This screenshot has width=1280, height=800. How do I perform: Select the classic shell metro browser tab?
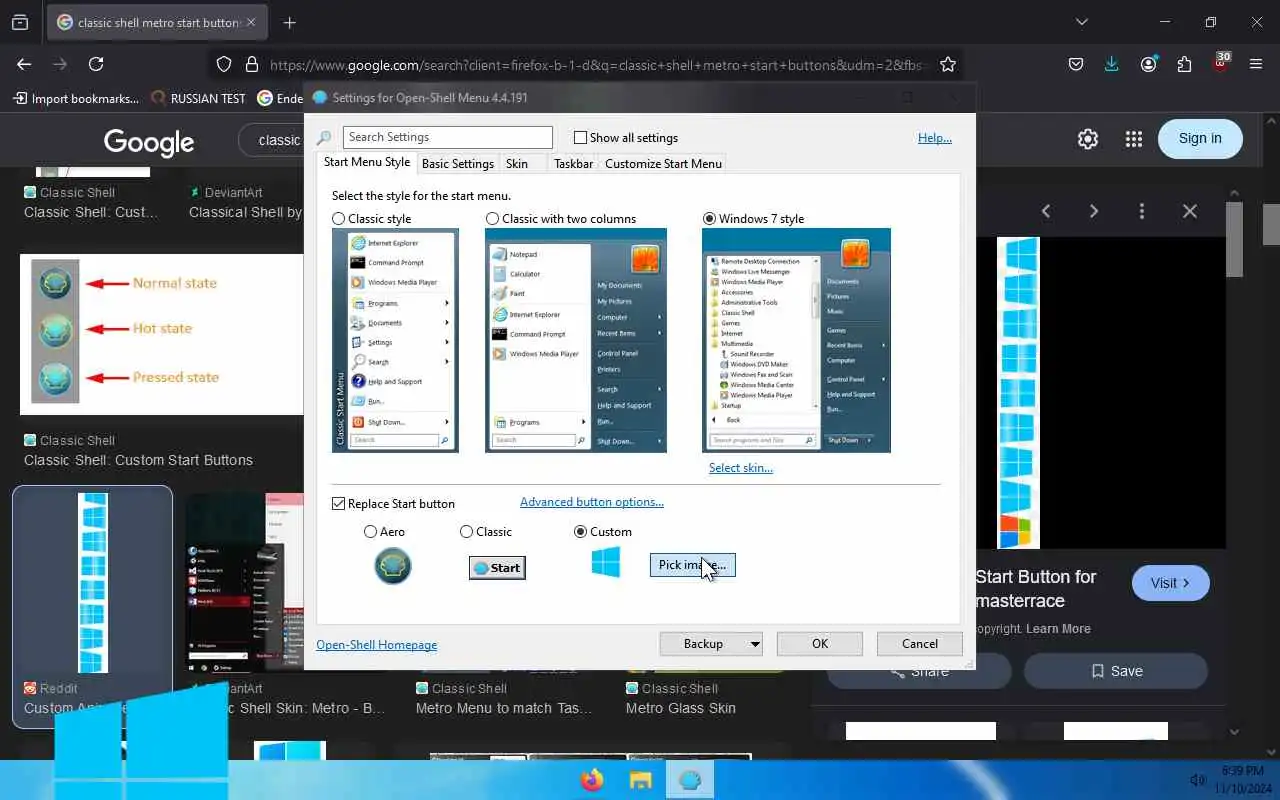point(157,22)
